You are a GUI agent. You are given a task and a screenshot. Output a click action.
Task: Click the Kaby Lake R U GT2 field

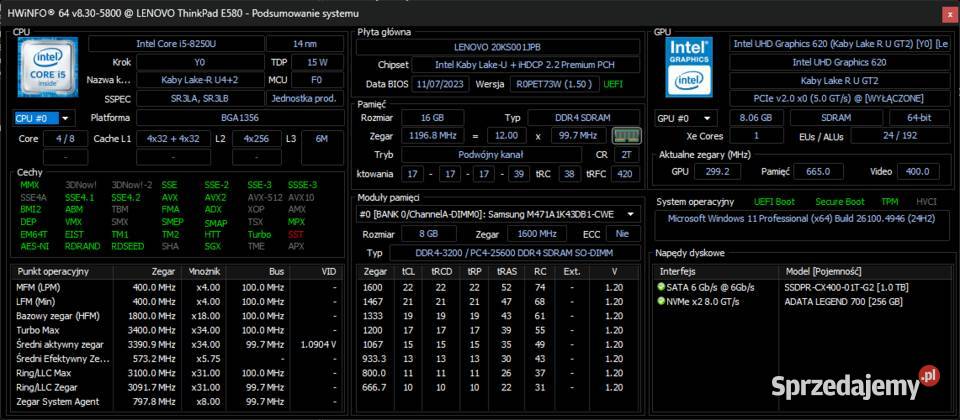click(x=839, y=80)
